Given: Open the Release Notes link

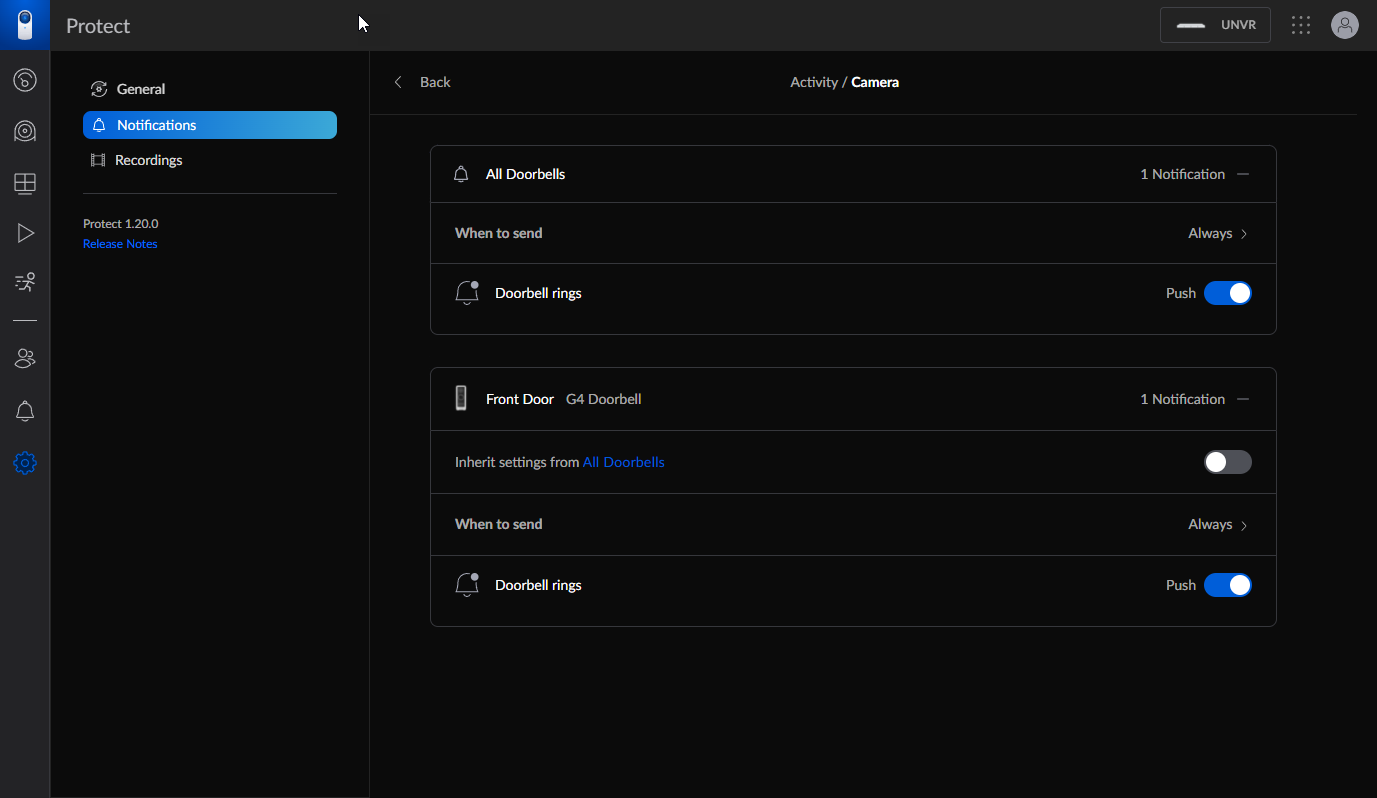Looking at the screenshot, I should [120, 244].
